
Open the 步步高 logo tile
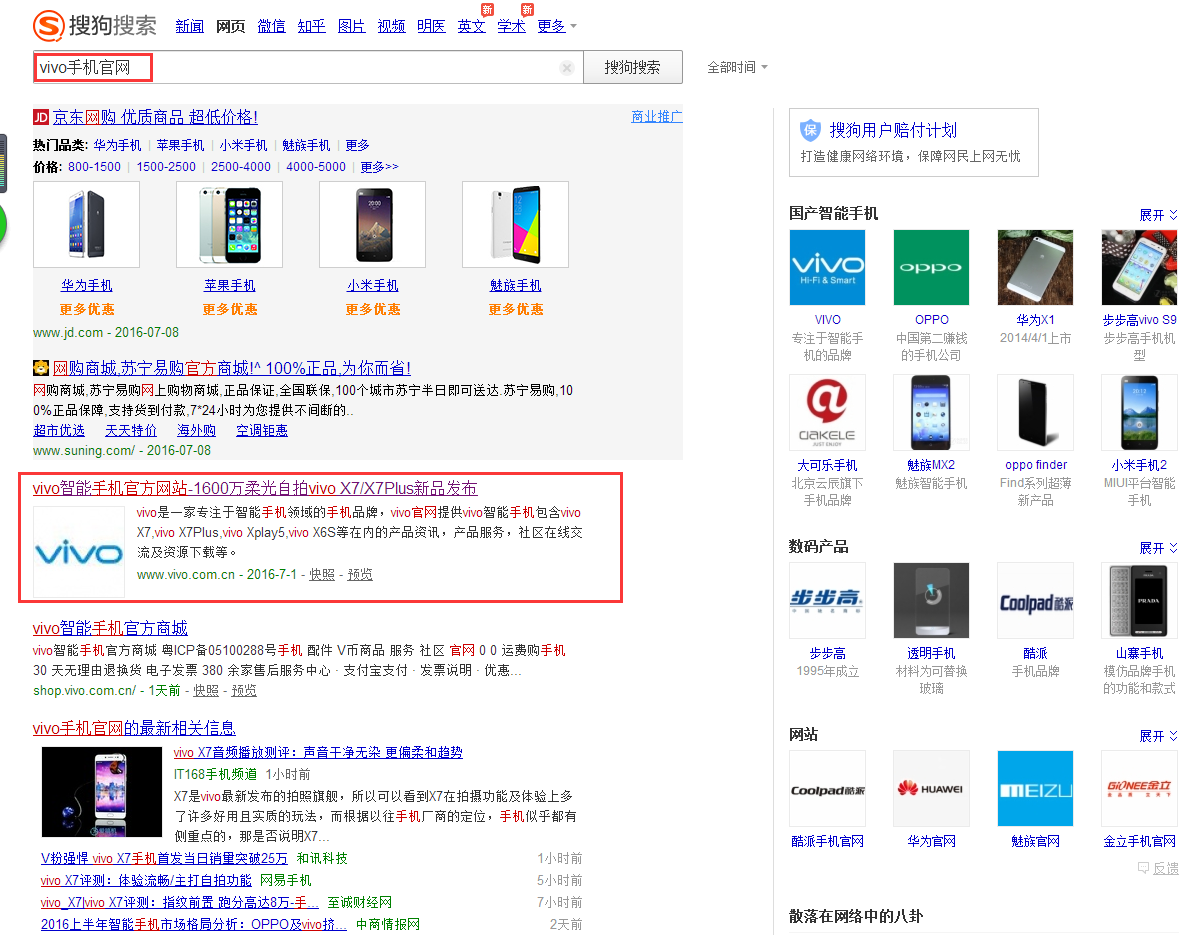click(827, 601)
